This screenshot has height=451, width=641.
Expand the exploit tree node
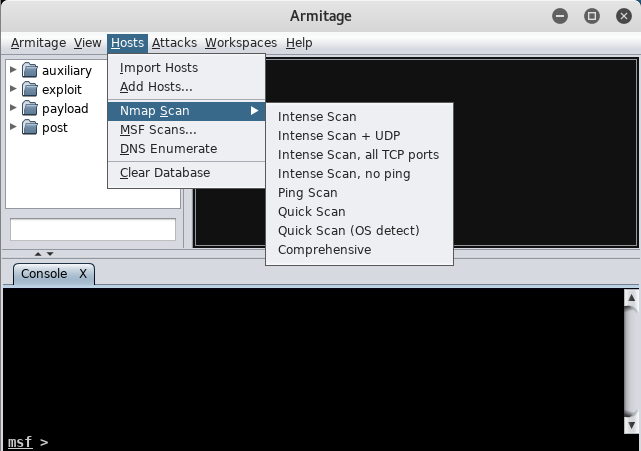point(13,88)
